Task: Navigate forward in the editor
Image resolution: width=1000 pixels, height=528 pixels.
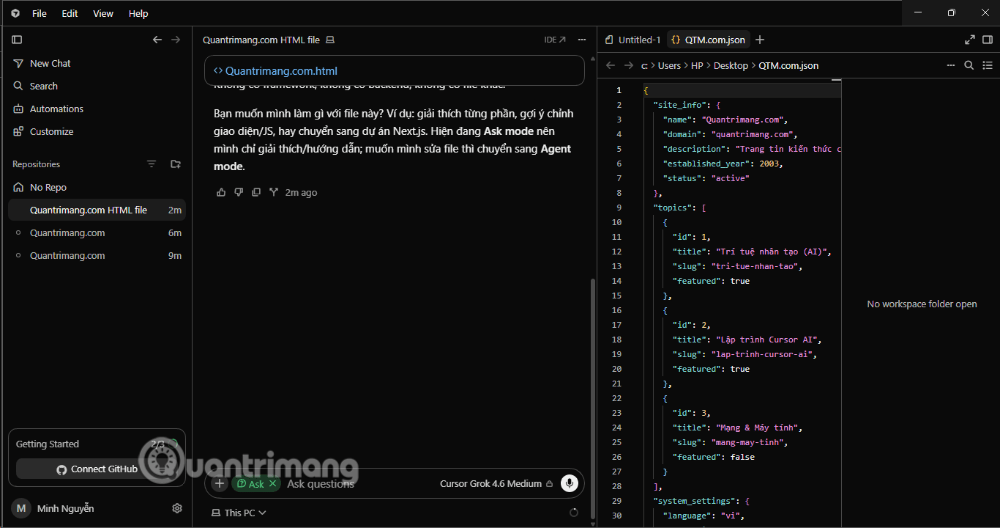Action: pos(629,65)
